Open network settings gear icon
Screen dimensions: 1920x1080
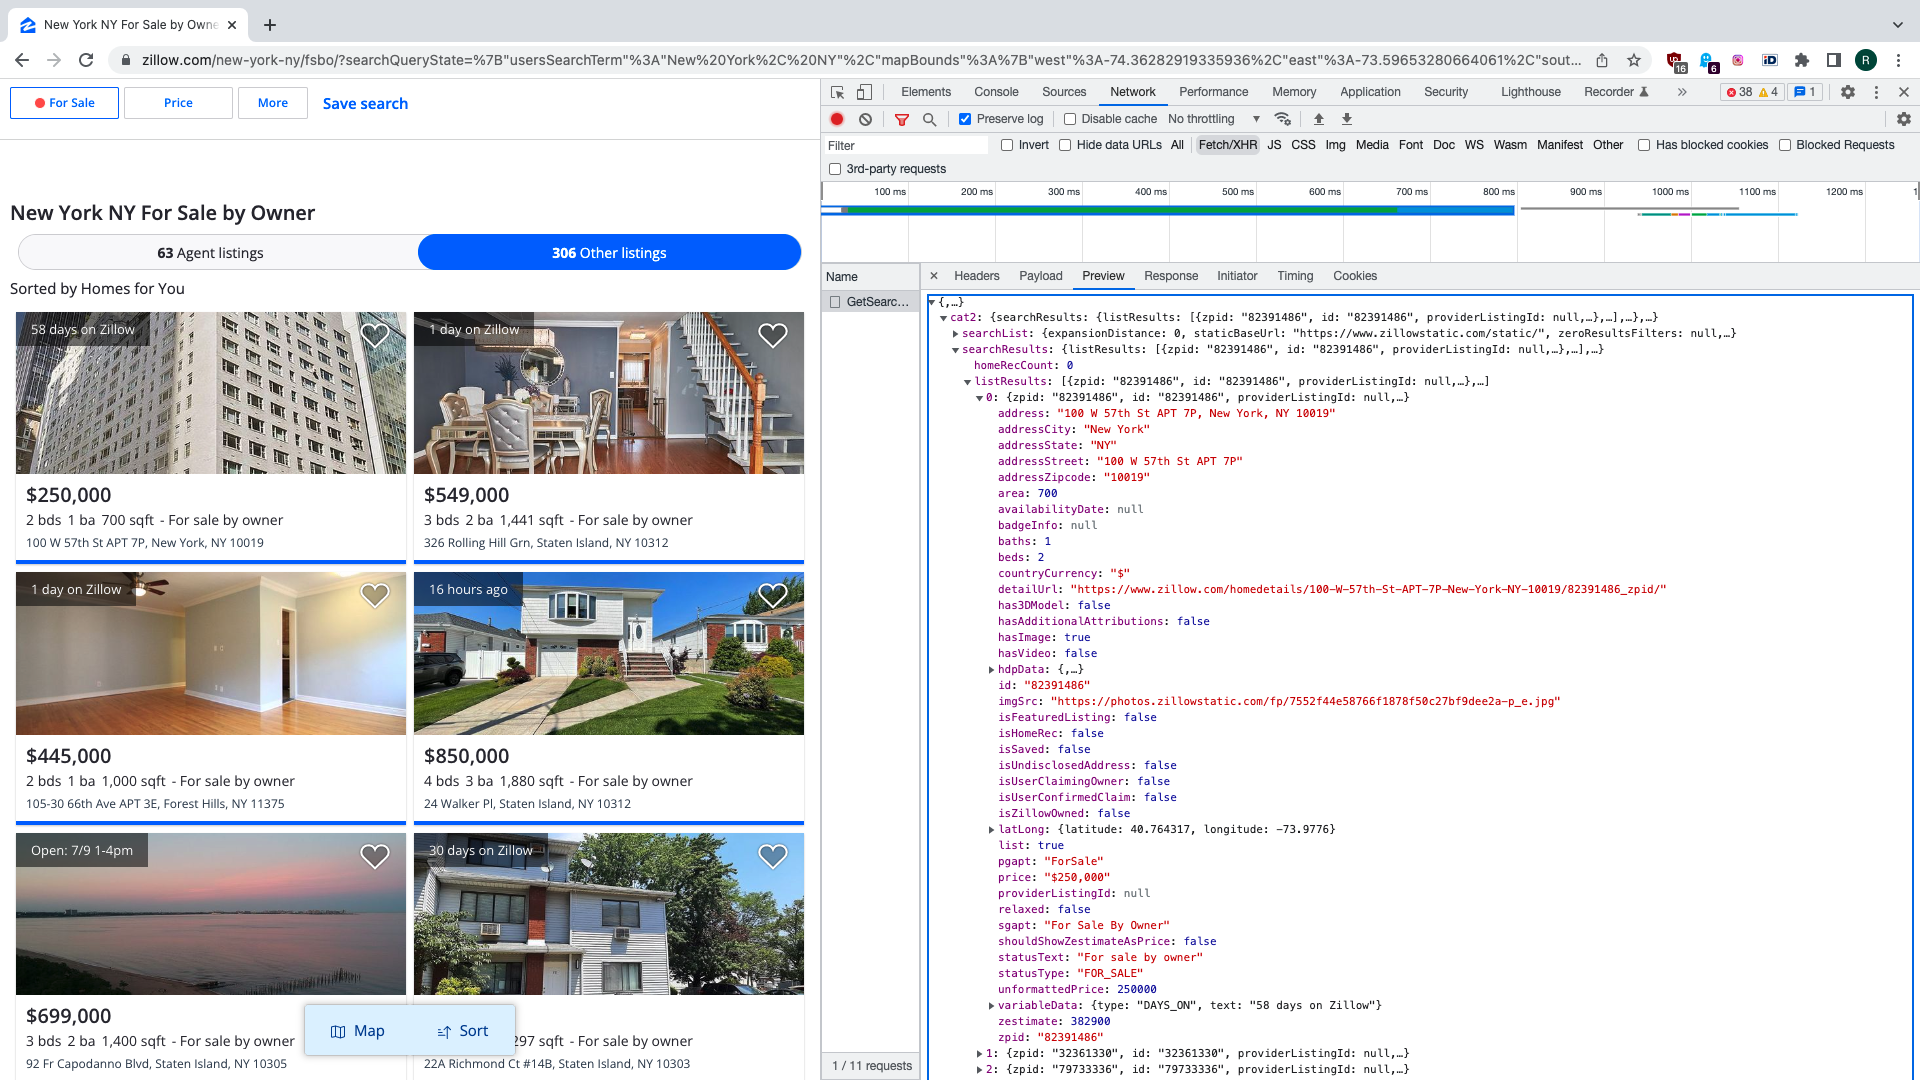coord(1903,119)
